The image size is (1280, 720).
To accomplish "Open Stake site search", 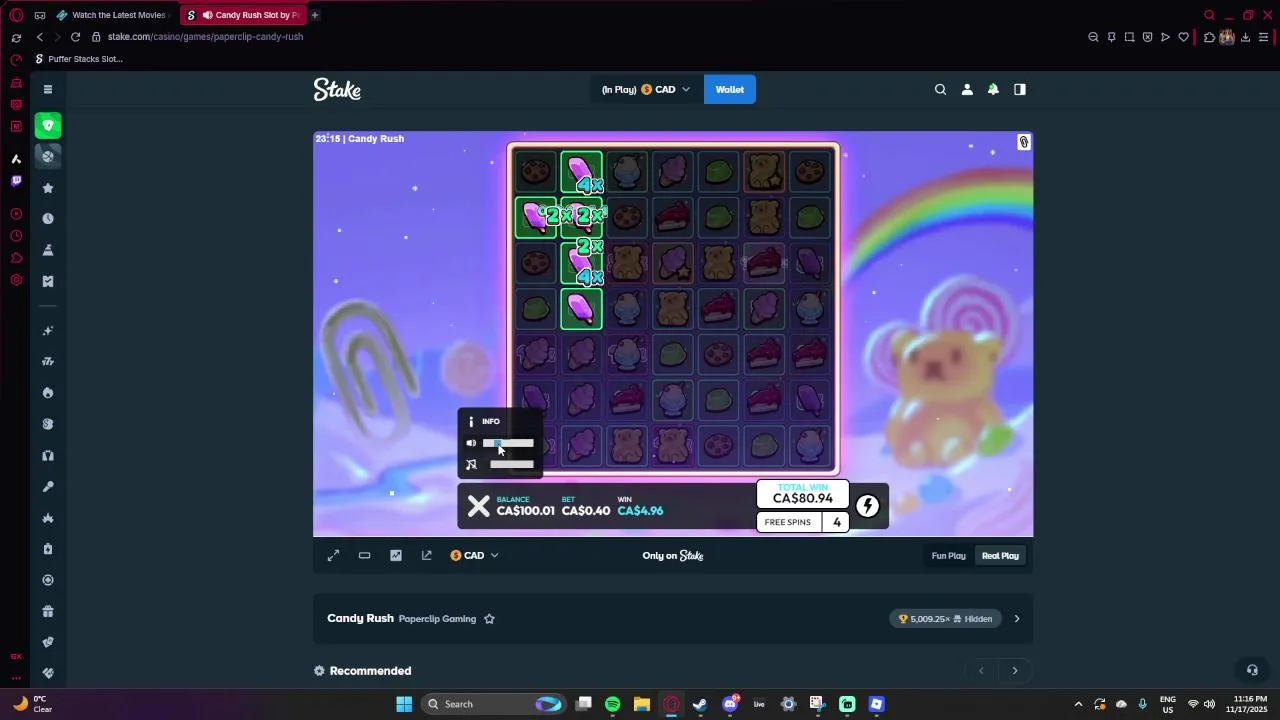I will pos(940,89).
